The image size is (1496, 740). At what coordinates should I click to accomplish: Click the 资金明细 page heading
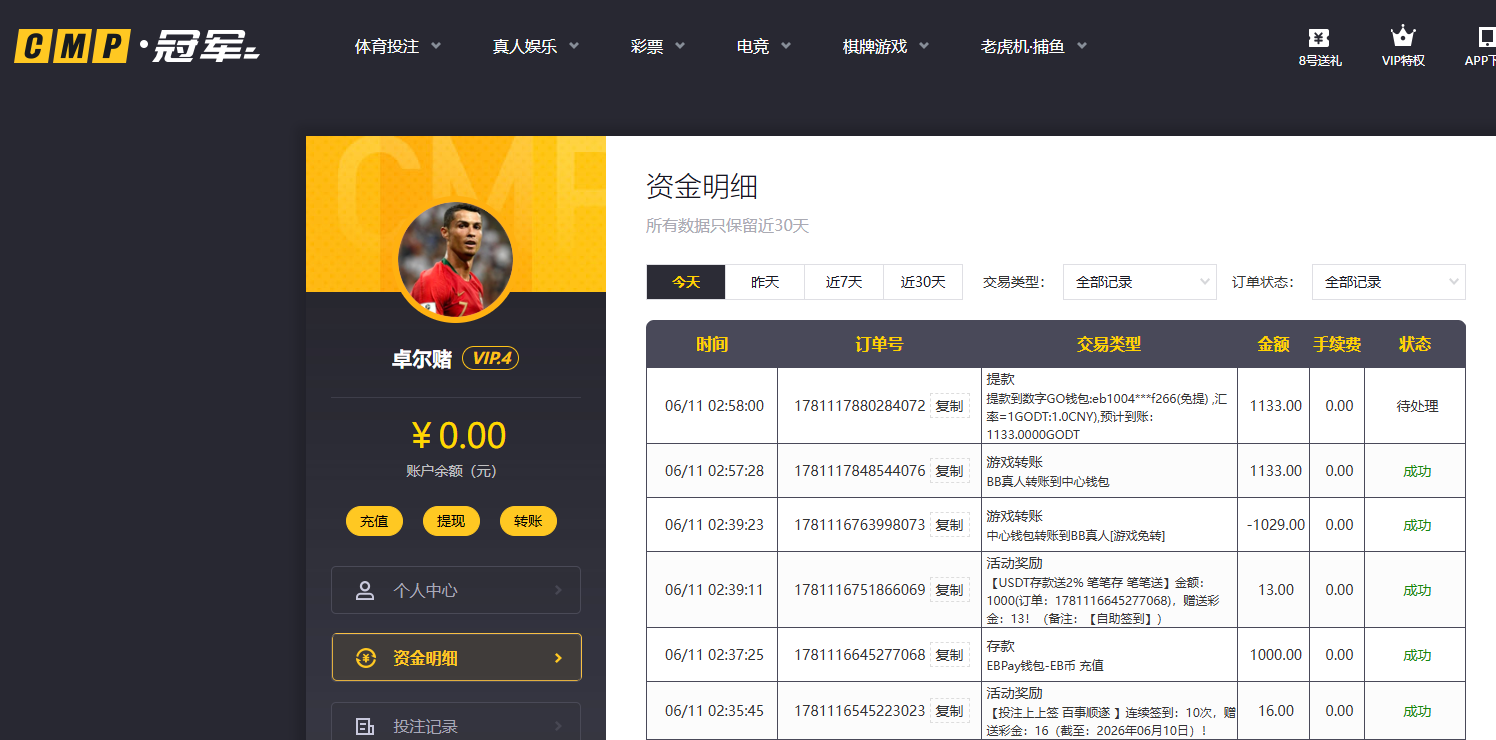pyautogui.click(x=702, y=186)
